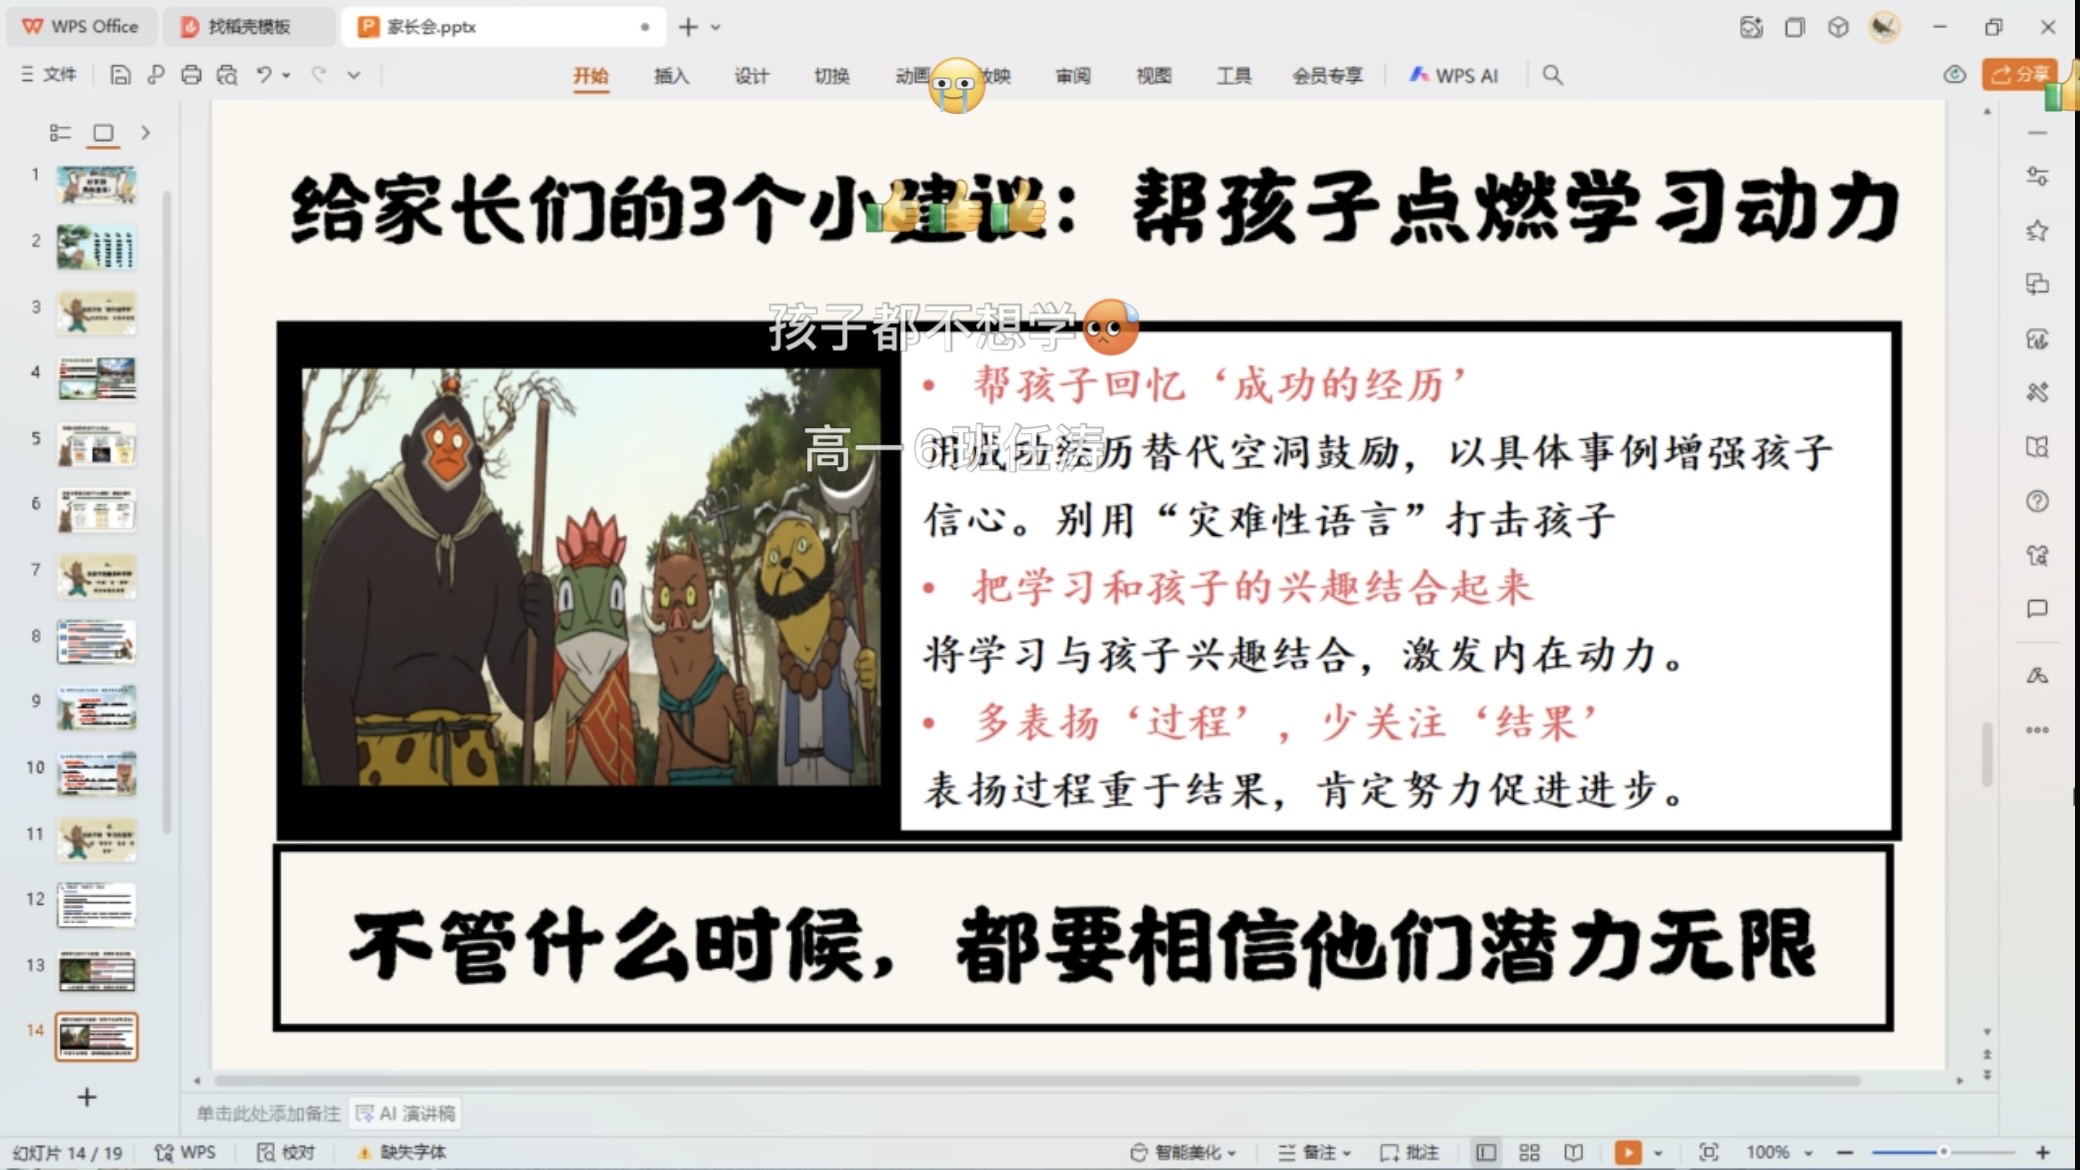This screenshot has height=1170, width=2080.
Task: Open object properties settings in sidebar
Action: pyautogui.click(x=2037, y=177)
